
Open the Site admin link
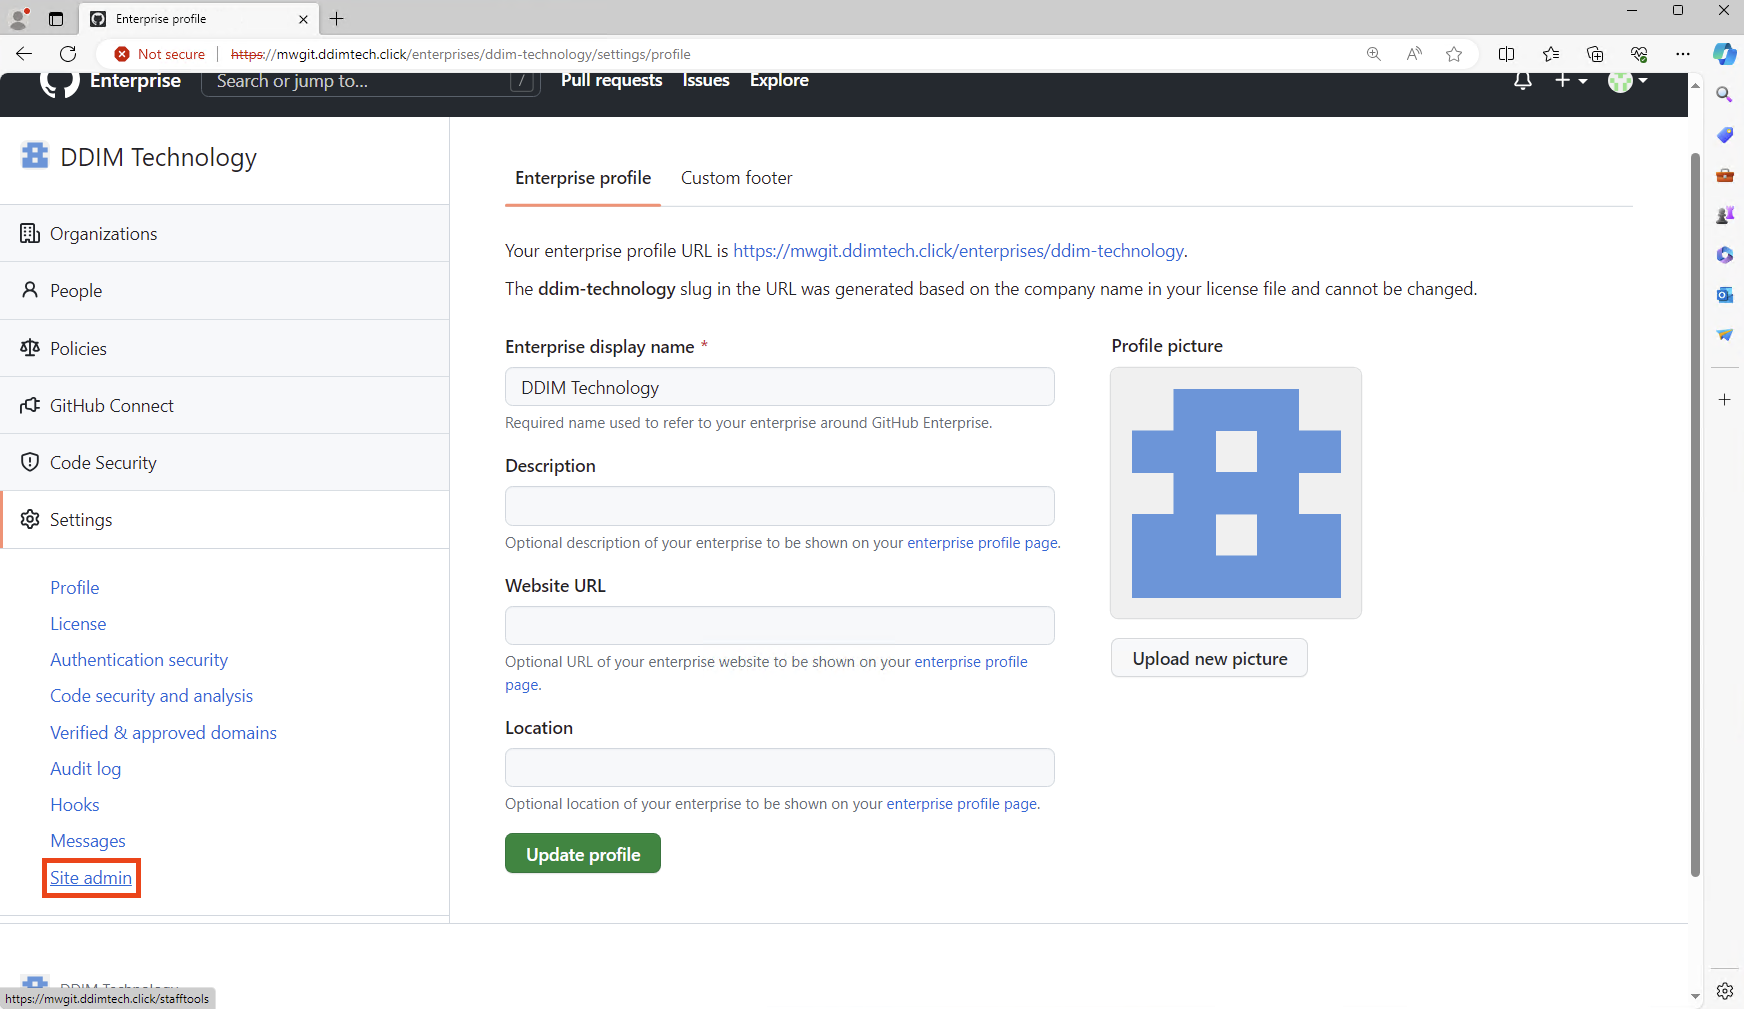point(91,878)
